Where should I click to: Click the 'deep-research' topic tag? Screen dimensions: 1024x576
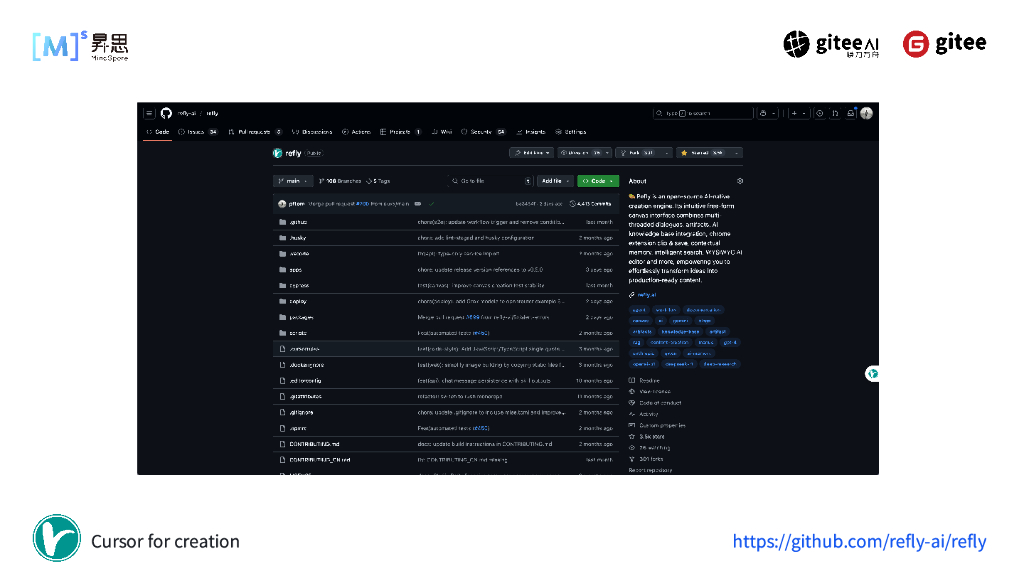tap(719, 364)
